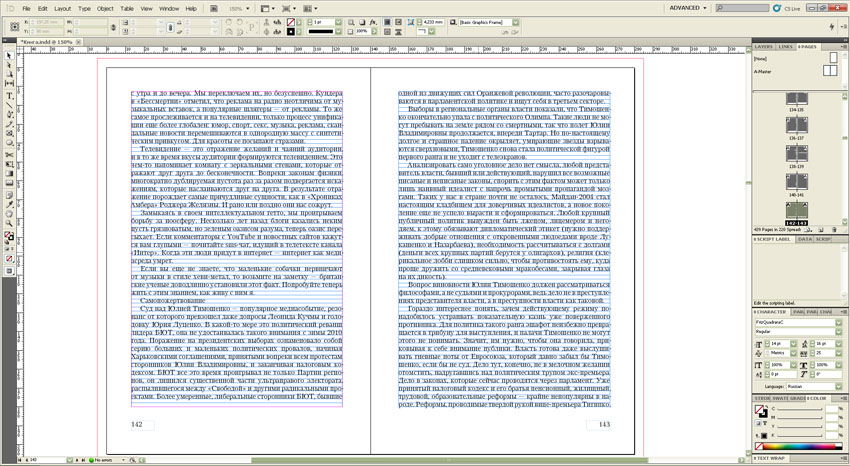850x466 pixels.
Task: Open View Options dropdown in application bar
Action: click(x=267, y=9)
